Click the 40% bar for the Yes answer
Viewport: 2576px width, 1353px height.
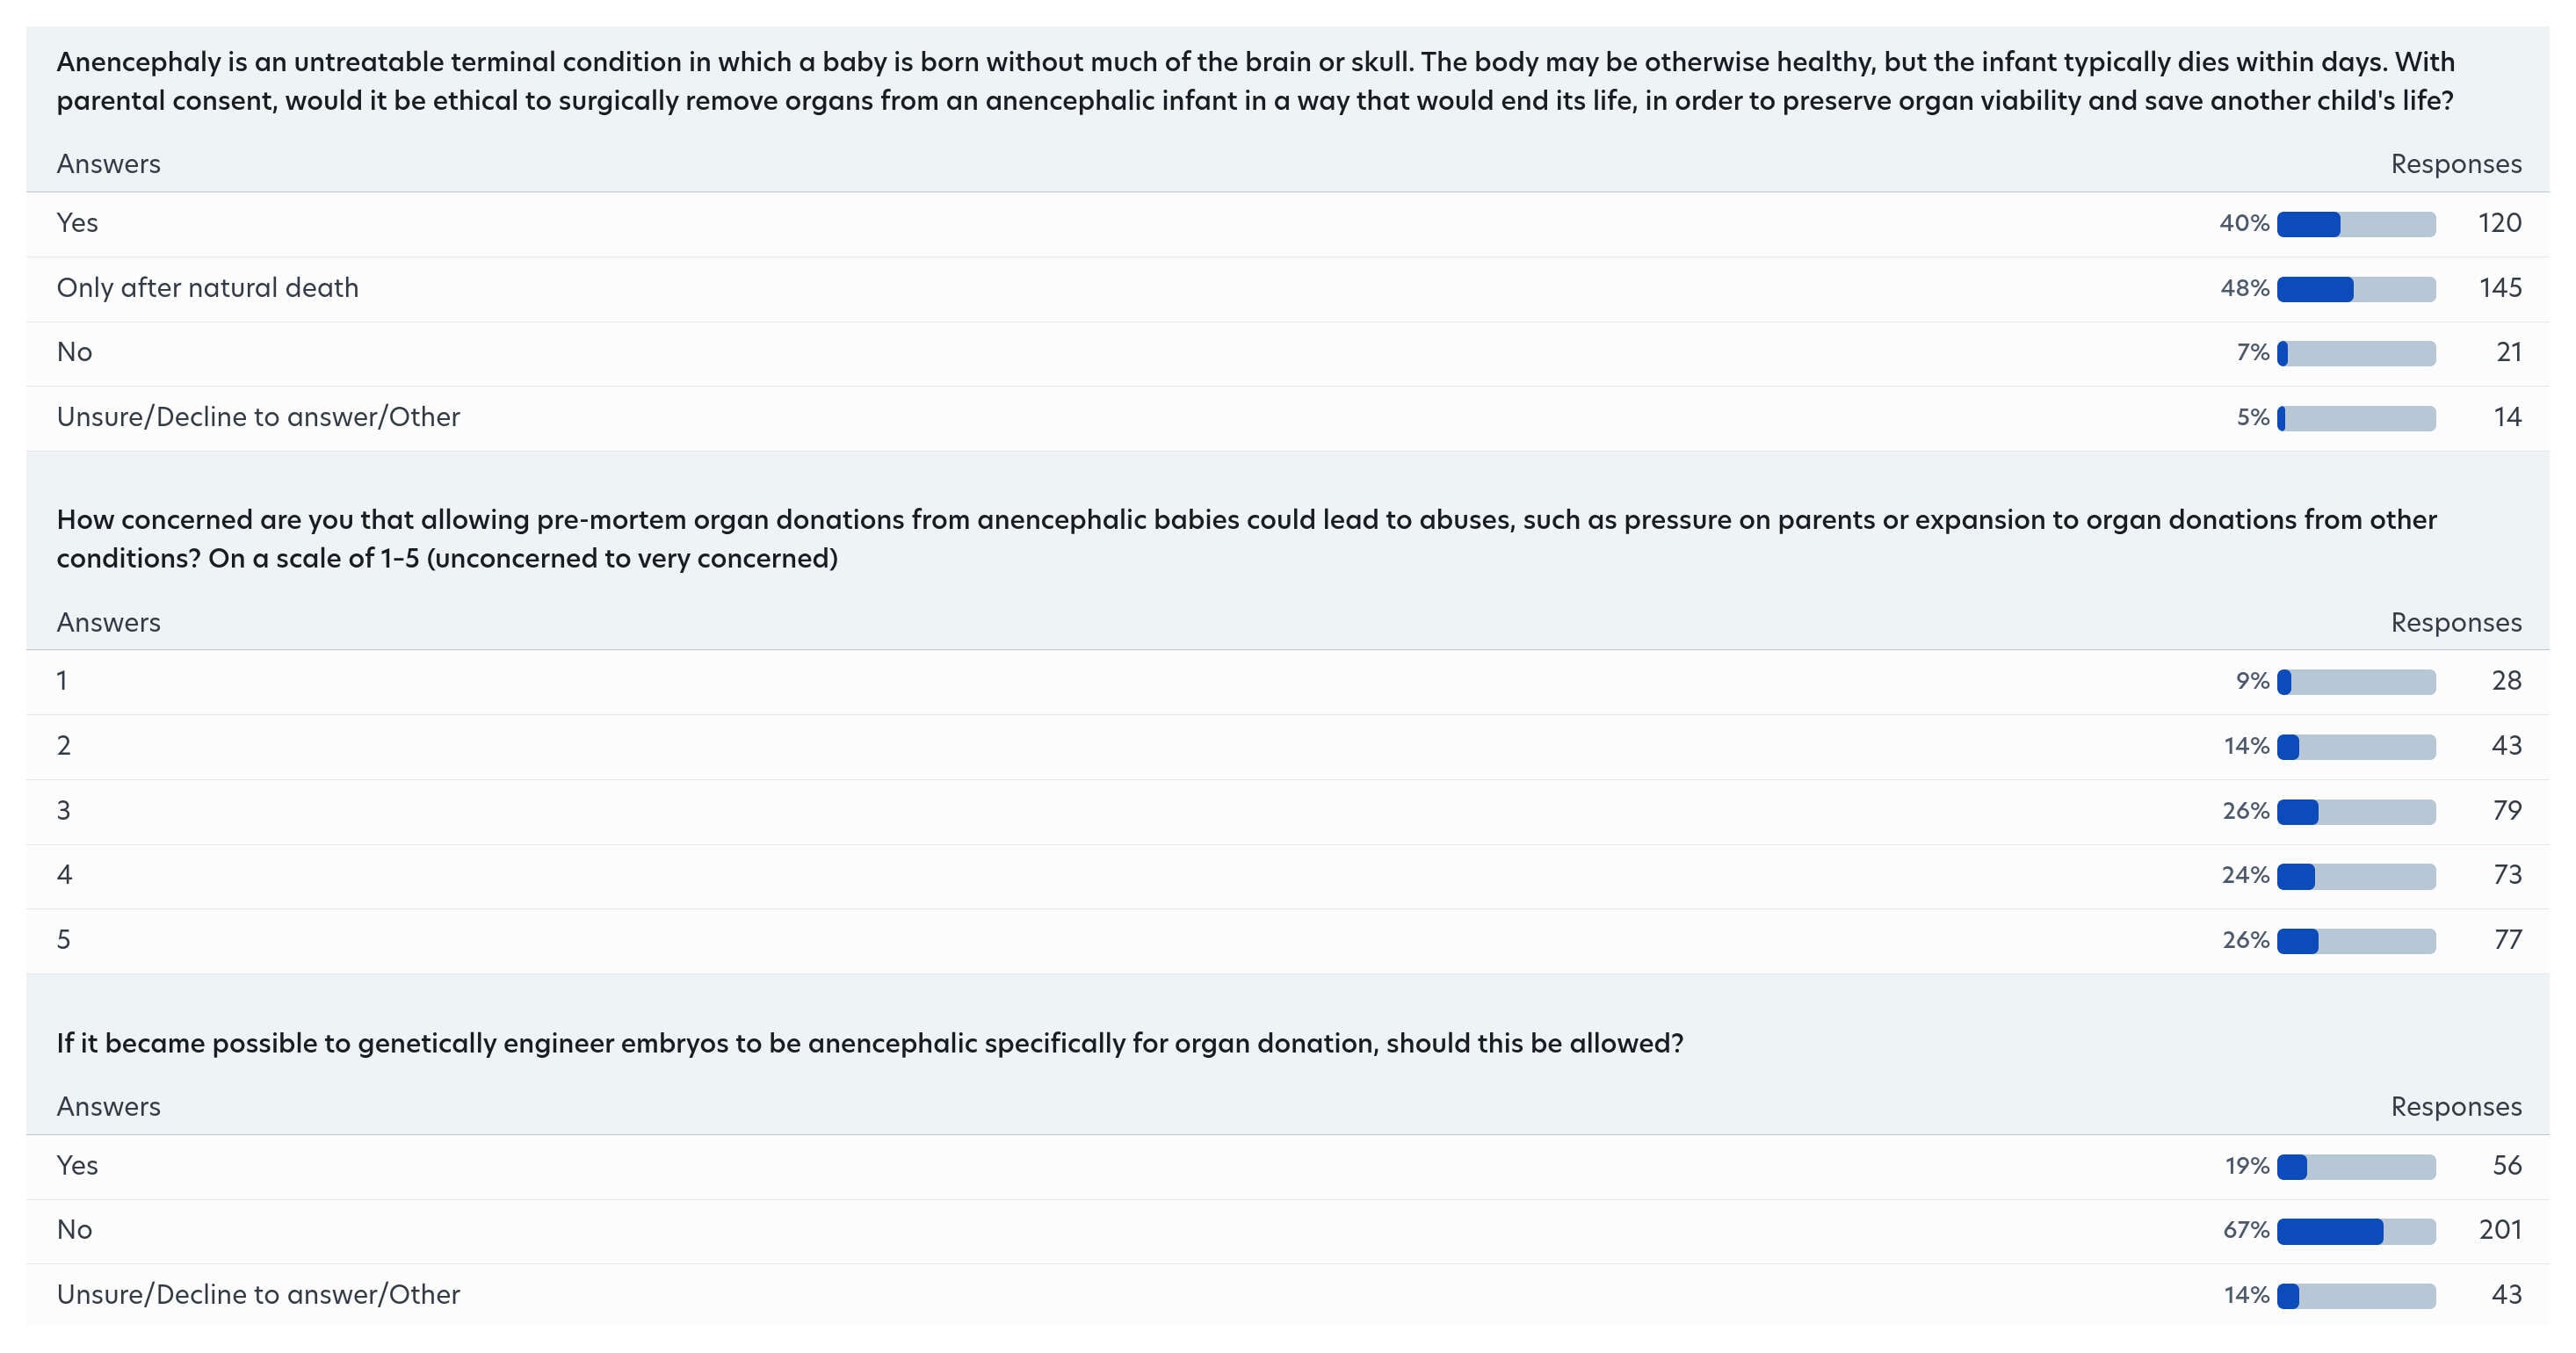(x=2355, y=224)
